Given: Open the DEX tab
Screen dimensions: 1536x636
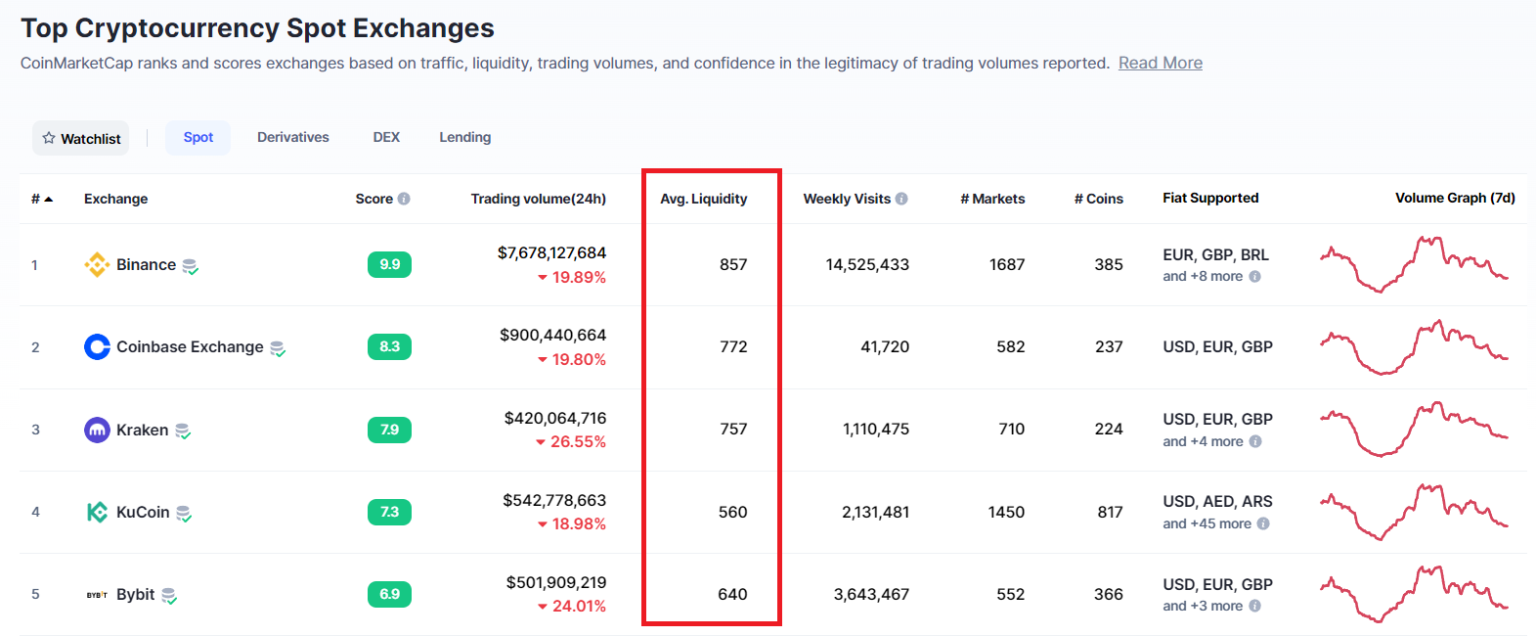Looking at the screenshot, I should pos(386,137).
